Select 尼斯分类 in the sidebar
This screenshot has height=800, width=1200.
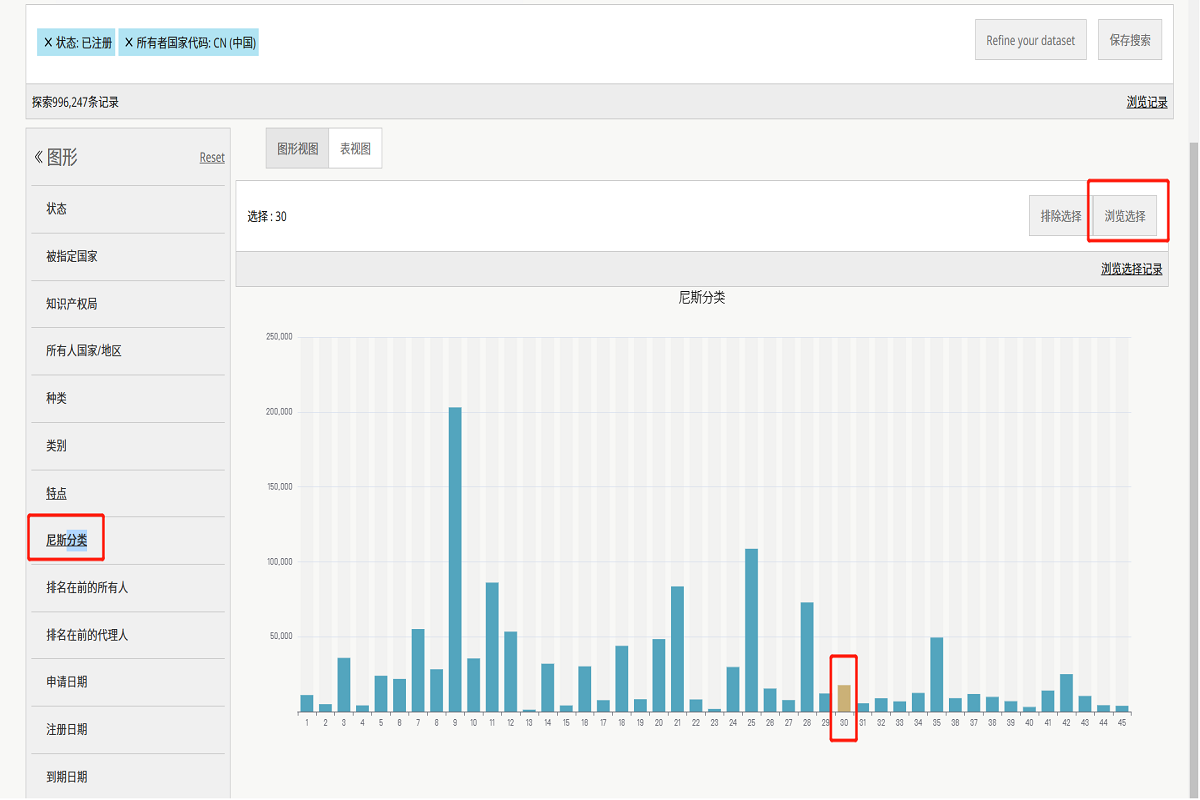pos(128,540)
